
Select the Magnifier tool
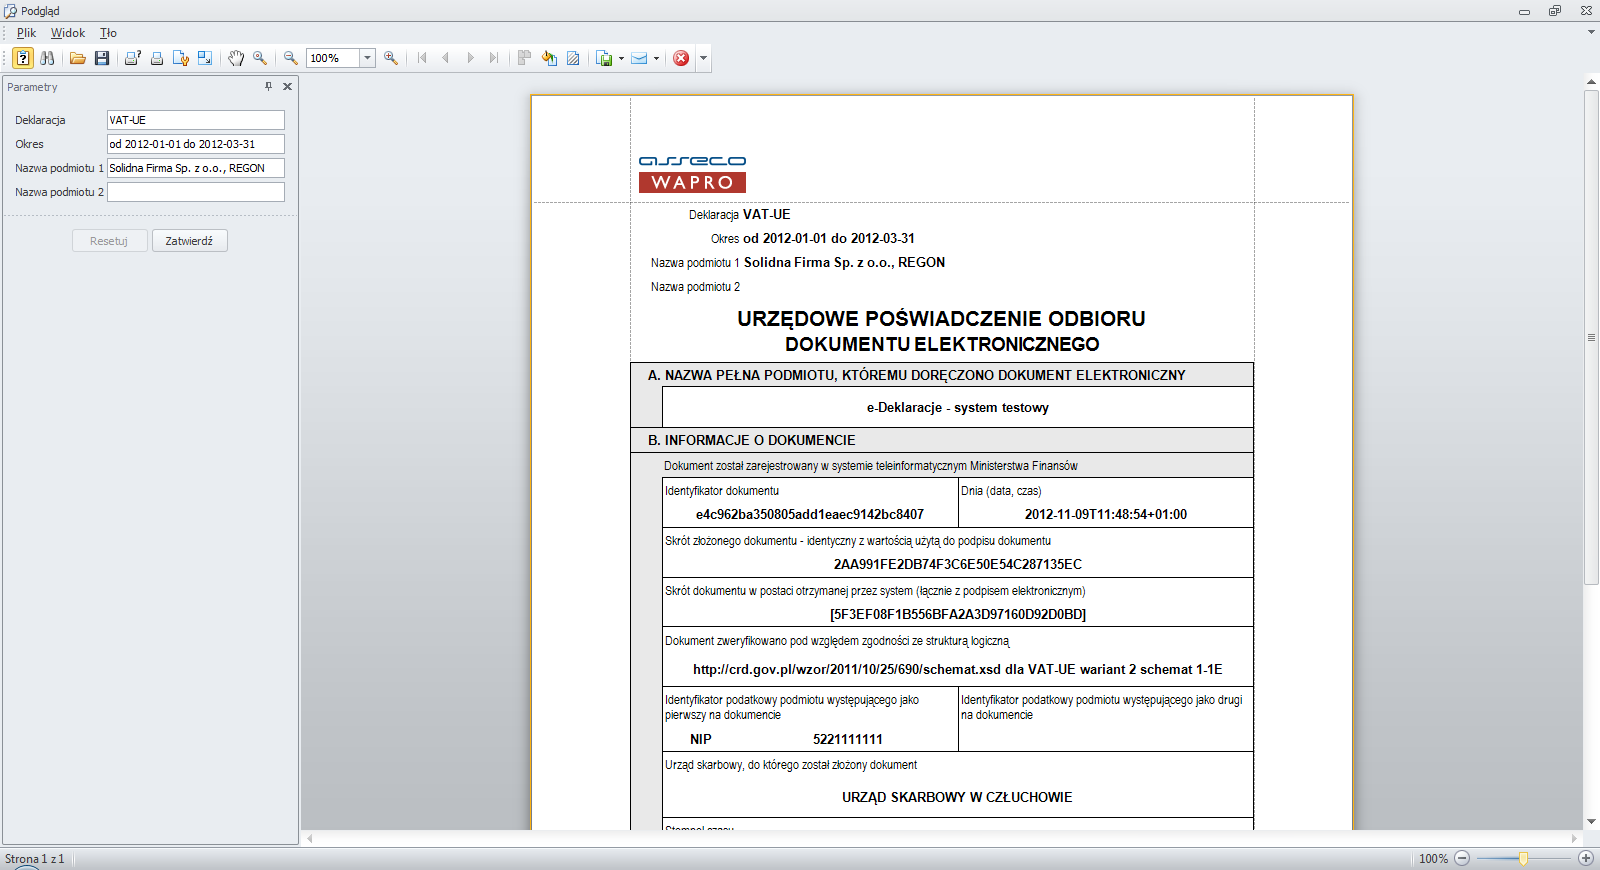[260, 58]
